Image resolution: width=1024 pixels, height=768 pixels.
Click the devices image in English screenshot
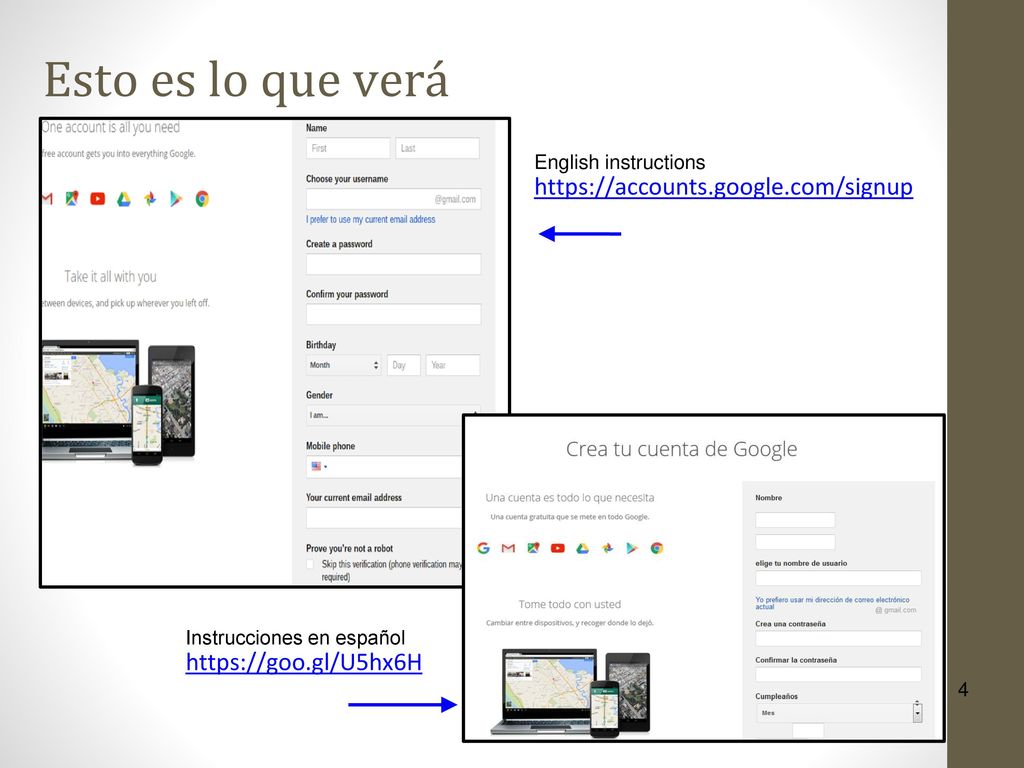point(119,402)
